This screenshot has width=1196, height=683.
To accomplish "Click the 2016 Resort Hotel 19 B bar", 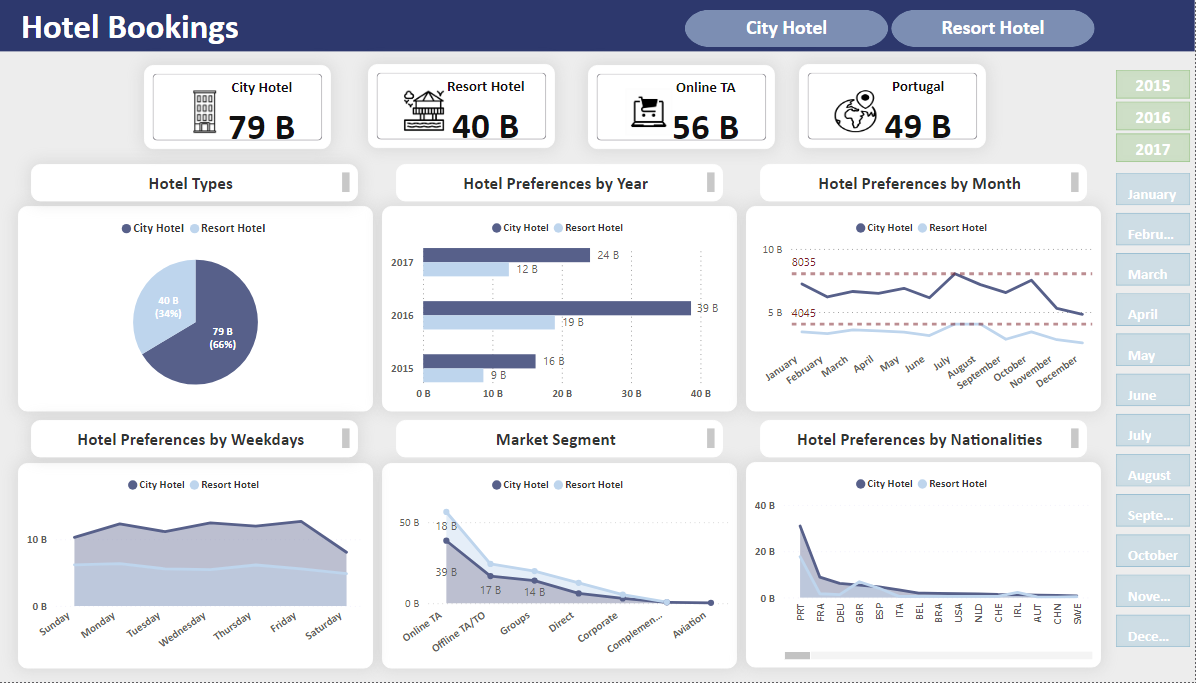I will (x=489, y=323).
